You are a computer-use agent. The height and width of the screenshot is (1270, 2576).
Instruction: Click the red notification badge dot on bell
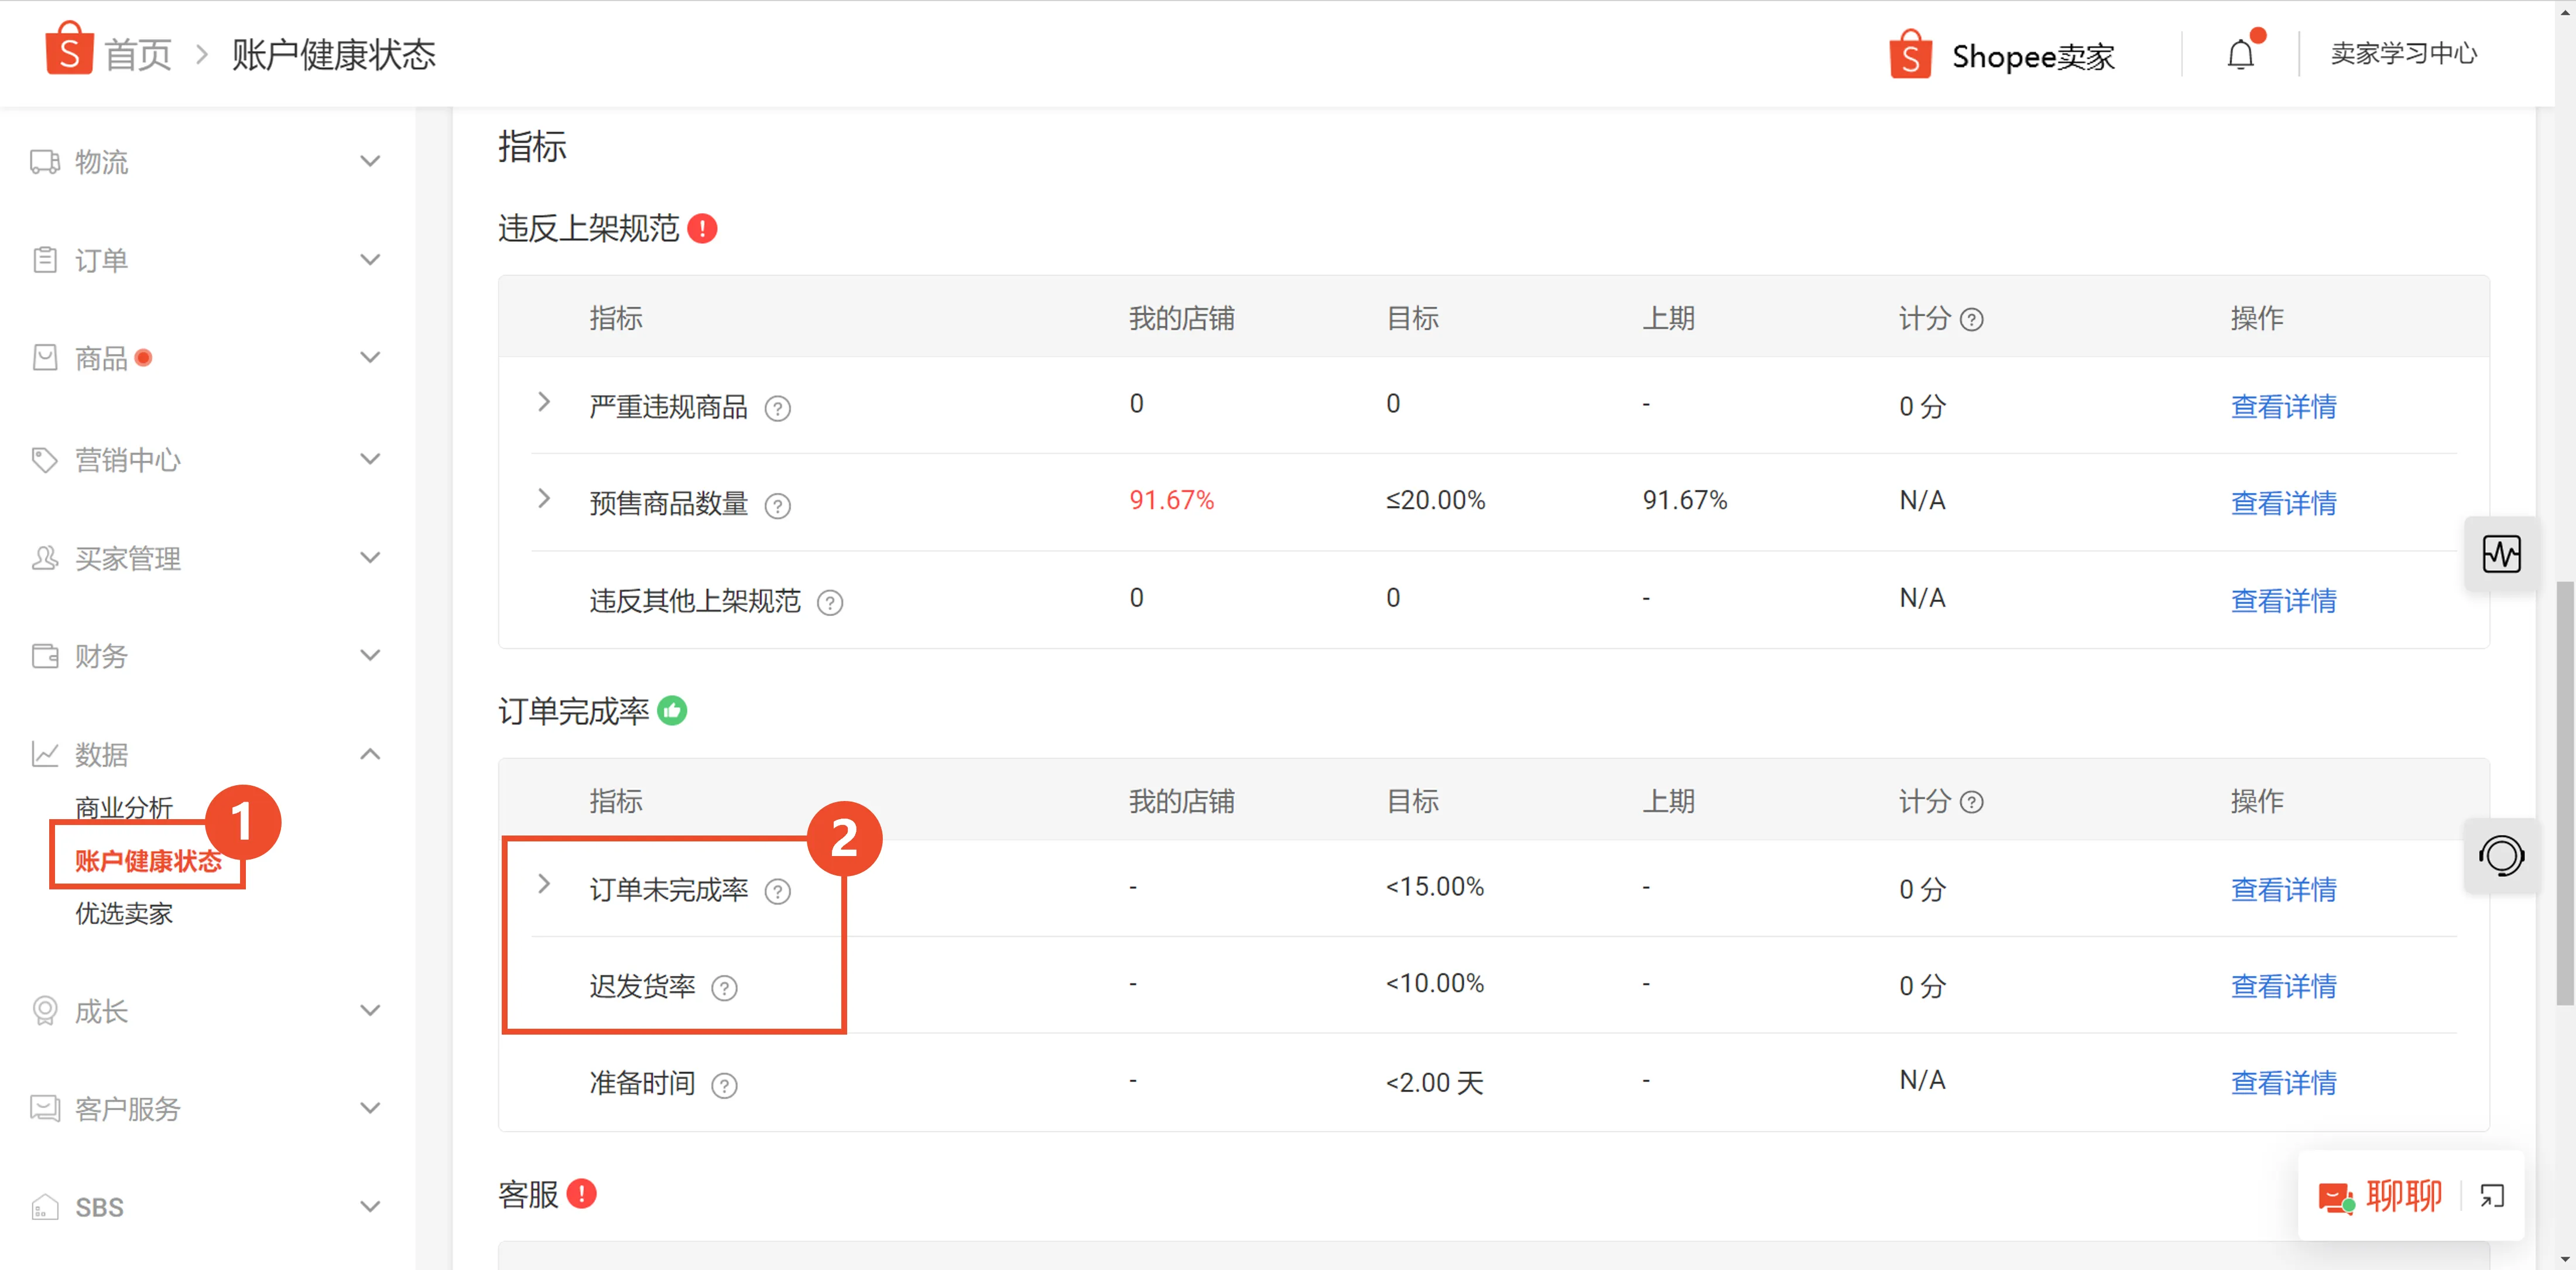(x=2259, y=37)
